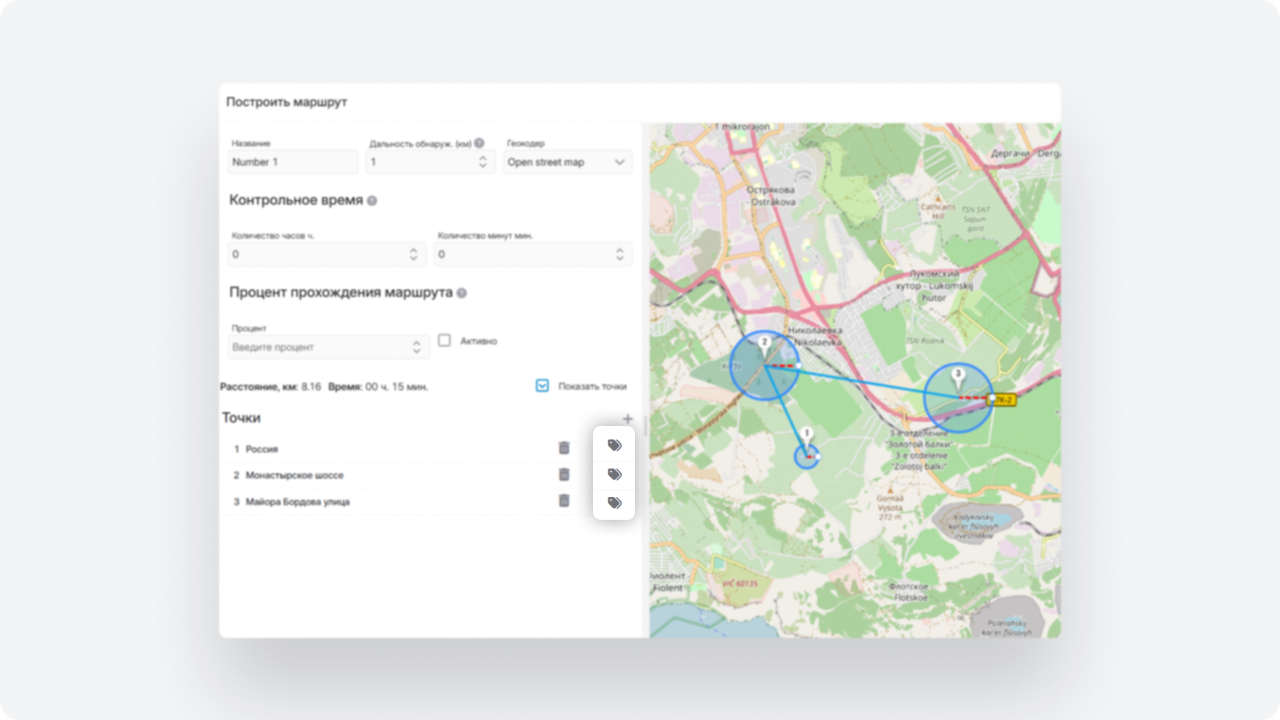Viewport: 1280px width, 720px height.
Task: Delete the Монастырское шоссе point
Action: tap(564, 474)
